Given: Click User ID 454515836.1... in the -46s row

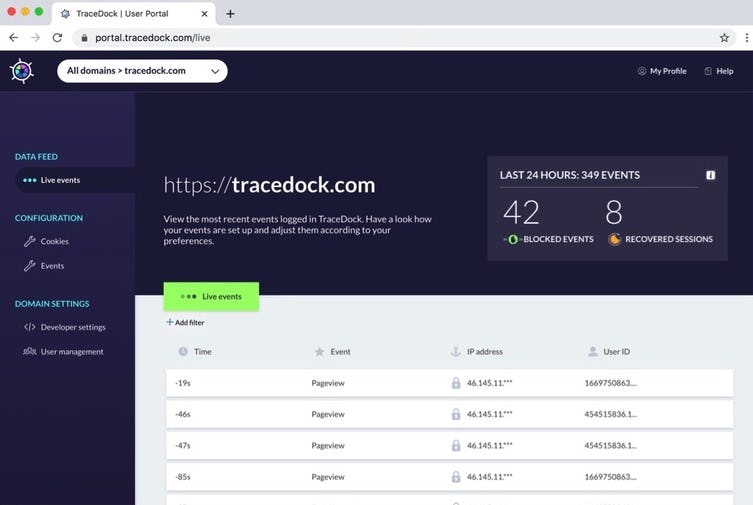Looking at the screenshot, I should coord(610,414).
